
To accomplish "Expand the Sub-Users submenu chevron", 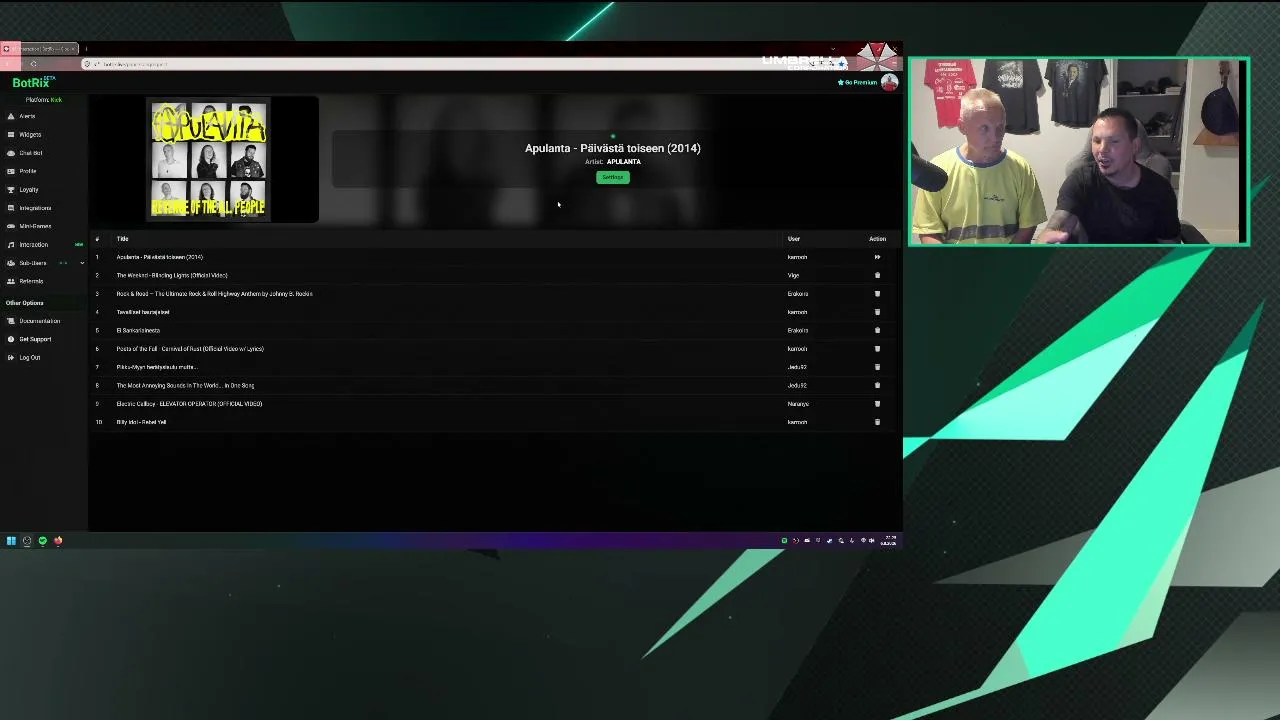I will (x=82, y=263).
